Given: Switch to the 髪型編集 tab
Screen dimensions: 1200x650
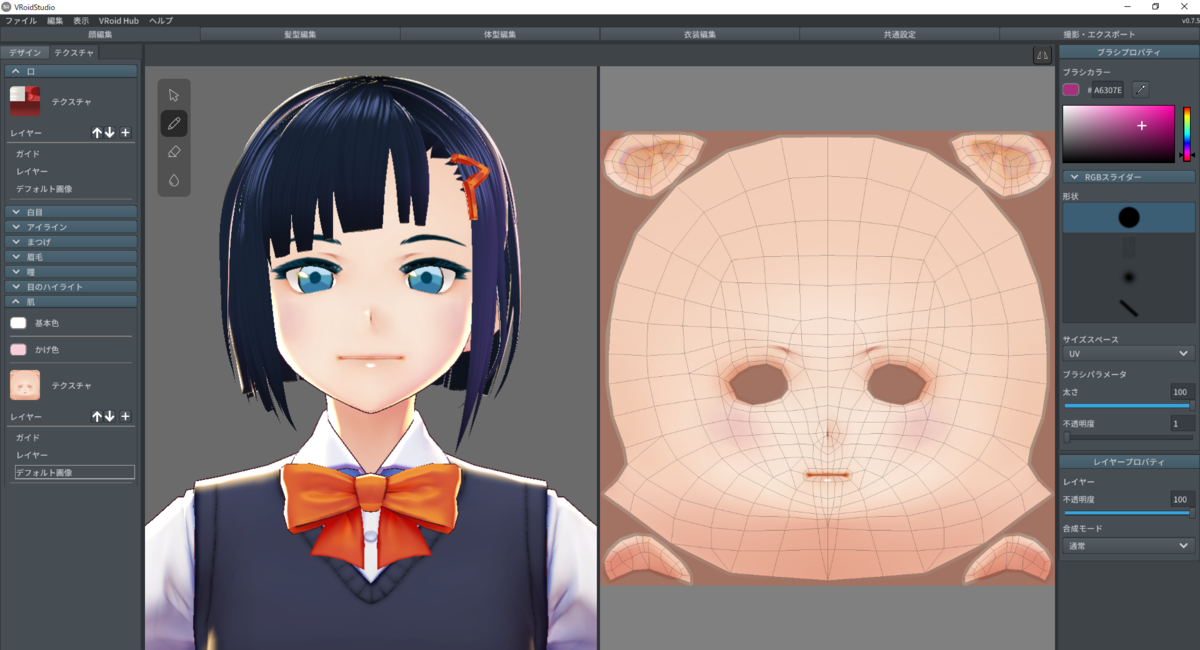Looking at the screenshot, I should tap(300, 34).
